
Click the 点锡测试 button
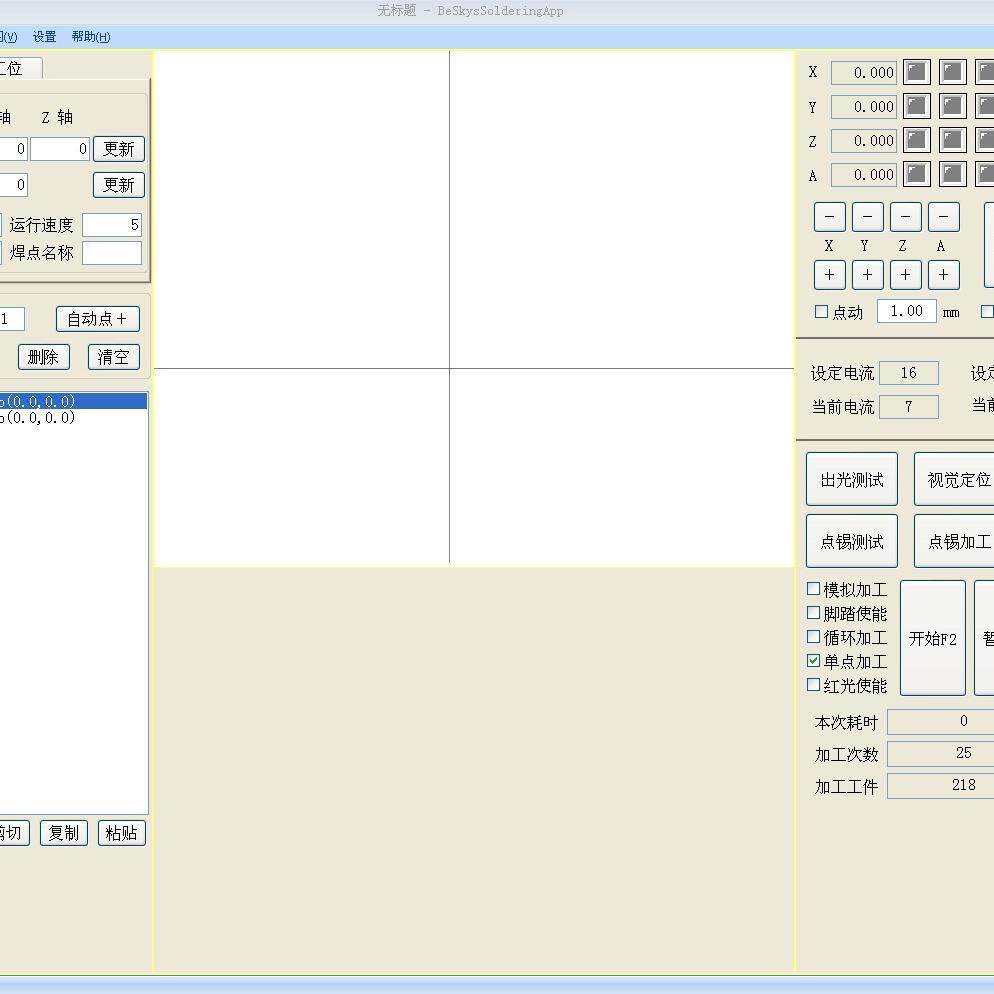(x=851, y=541)
